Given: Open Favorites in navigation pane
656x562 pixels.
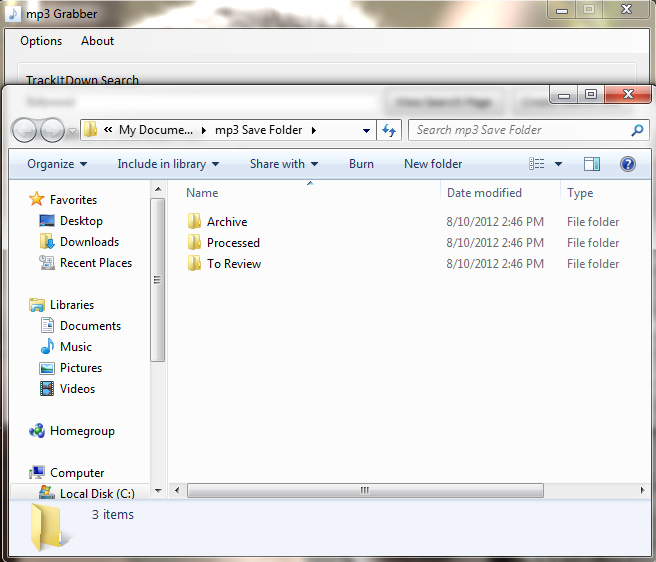Looking at the screenshot, I should point(73,200).
